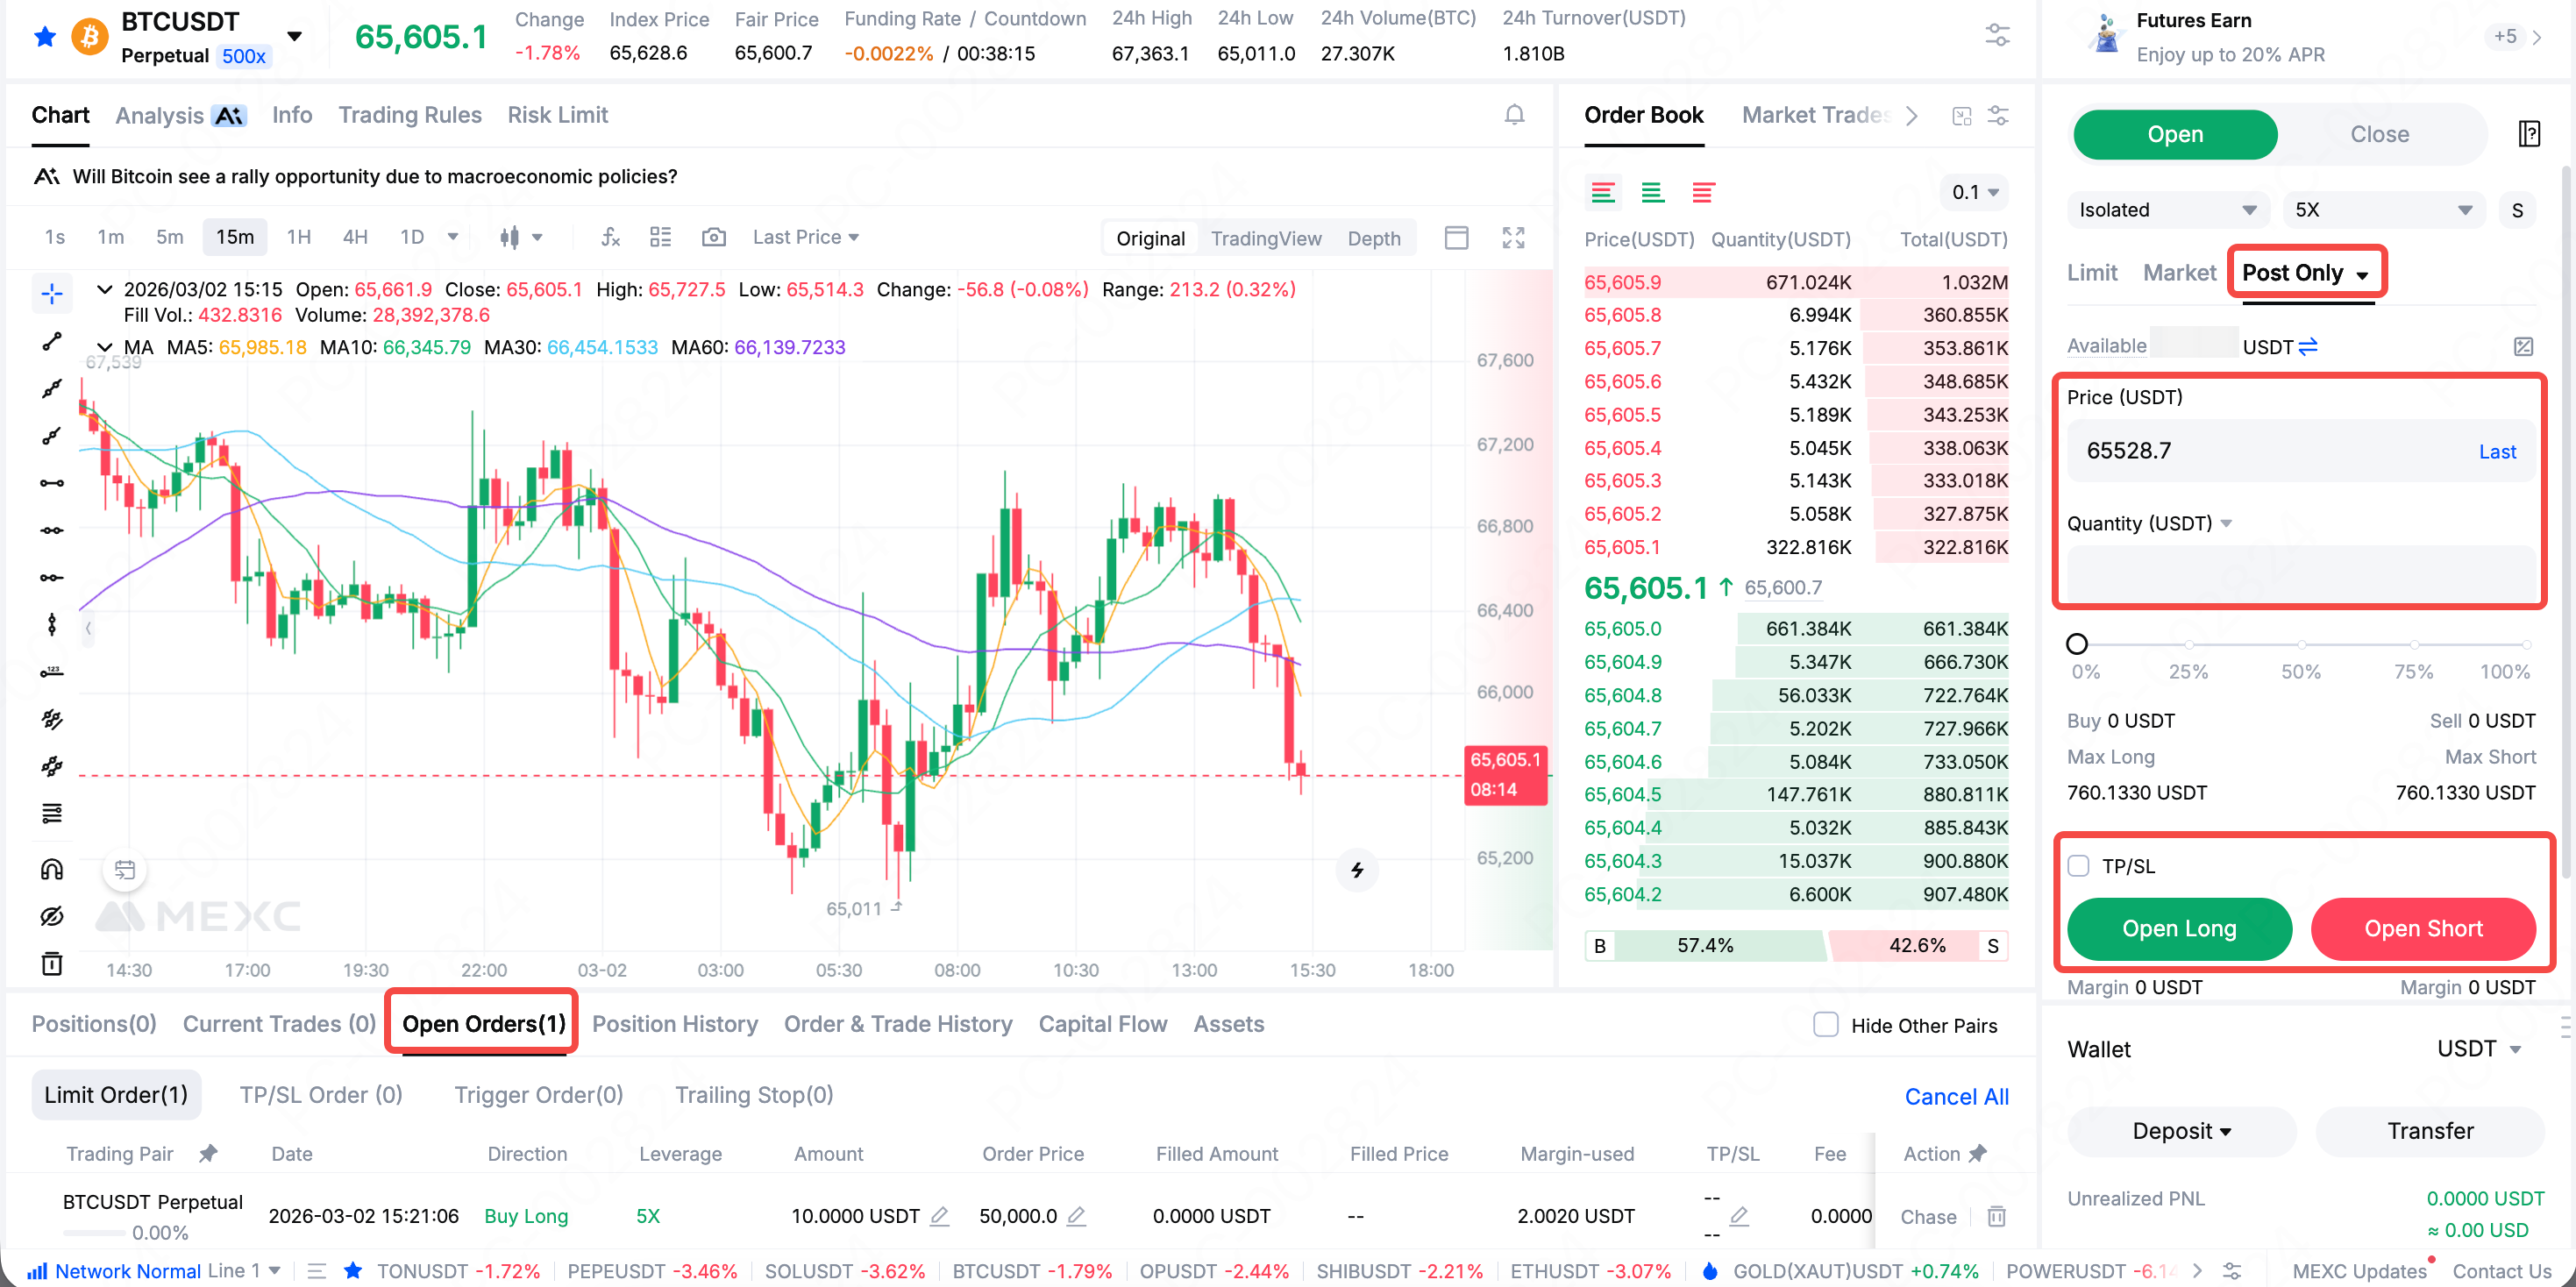Viewport: 2576px width, 1287px height.
Task: Click the Open Long button
Action: (x=2178, y=928)
